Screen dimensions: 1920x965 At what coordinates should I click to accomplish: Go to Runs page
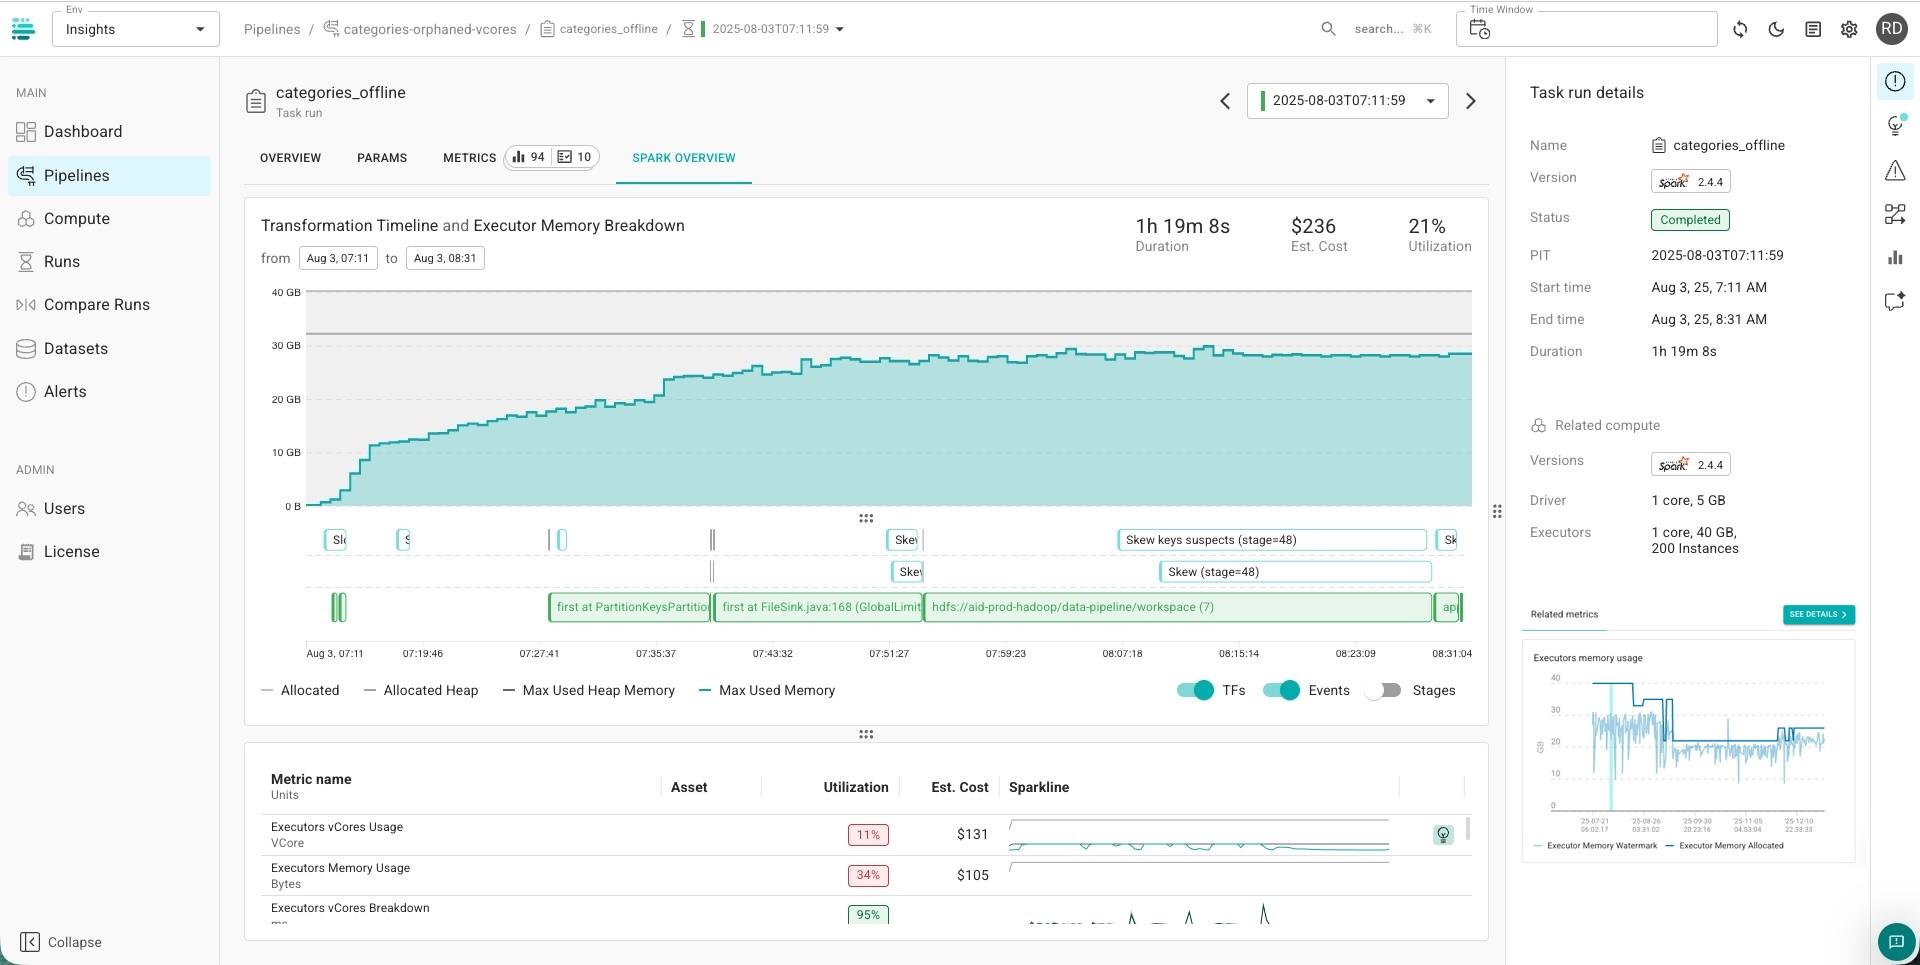pos(109,262)
